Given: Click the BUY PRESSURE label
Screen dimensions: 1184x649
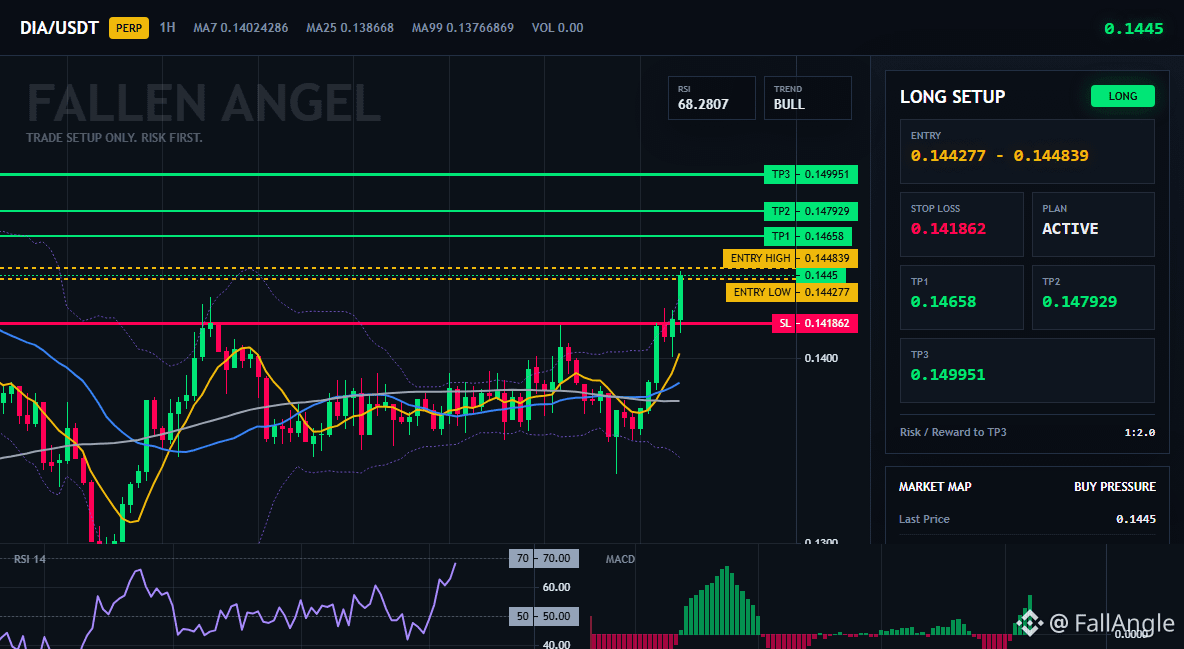Looking at the screenshot, I should 1115,487.
